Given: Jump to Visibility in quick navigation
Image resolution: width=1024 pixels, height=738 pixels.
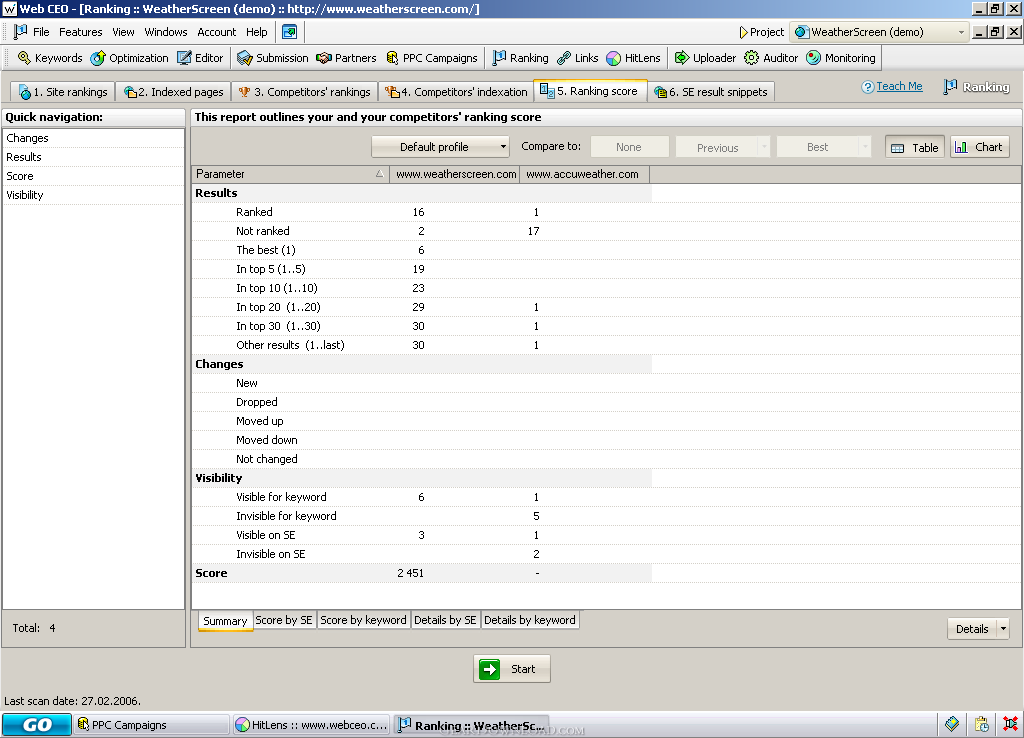Looking at the screenshot, I should pos(93,195).
